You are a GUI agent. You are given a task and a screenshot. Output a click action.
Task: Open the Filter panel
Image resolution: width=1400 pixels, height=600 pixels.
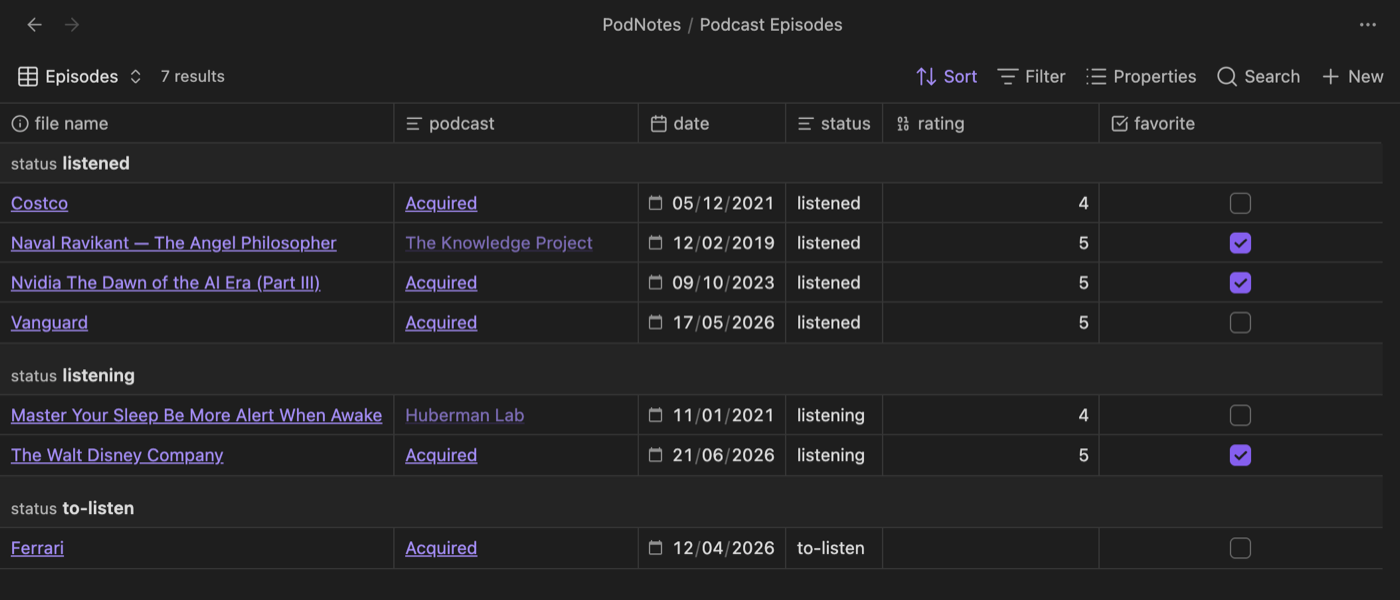[x=1031, y=76]
